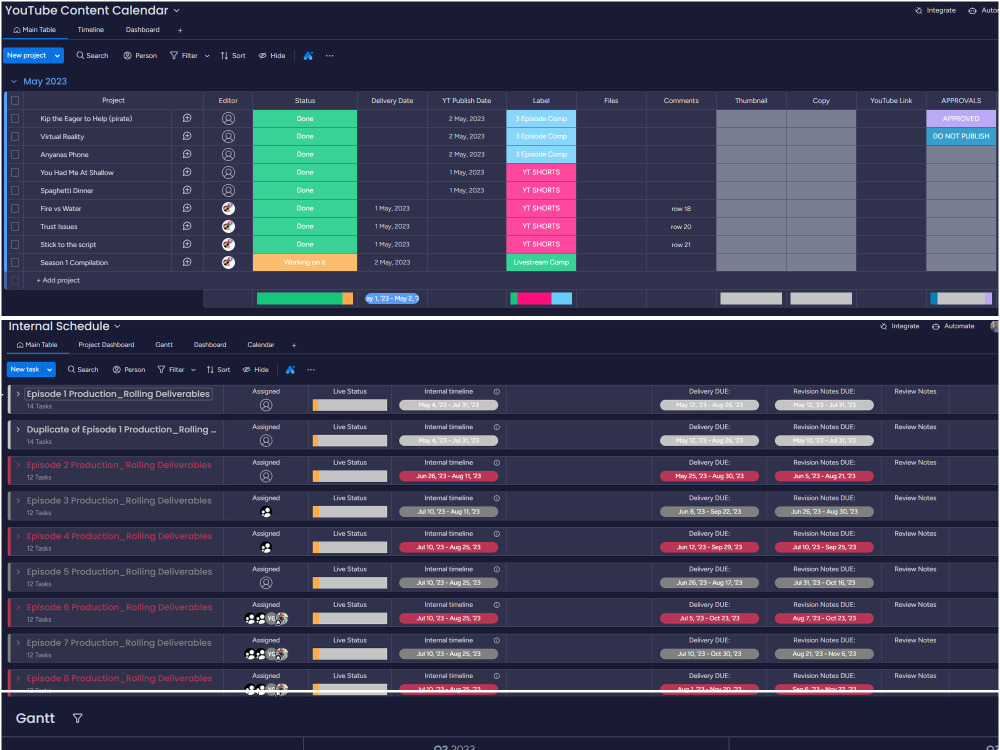The width and height of the screenshot is (1000, 750).
Task: Open Dashboard tab in YouTube Content Calendar
Action: click(x=142, y=29)
